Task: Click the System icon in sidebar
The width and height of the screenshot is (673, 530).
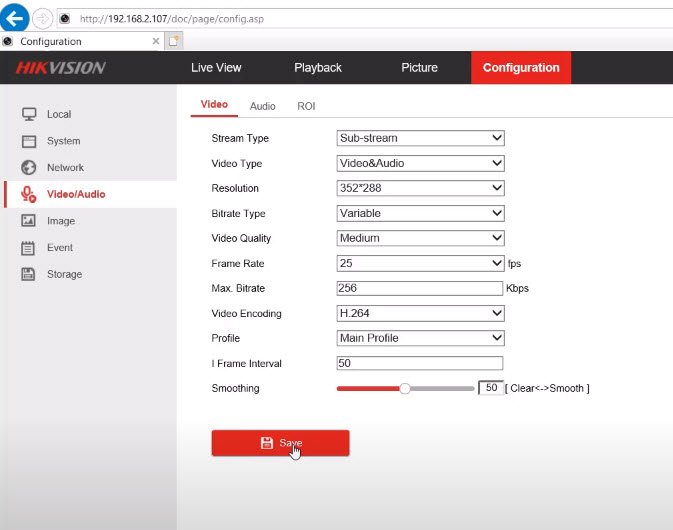Action: [x=29, y=141]
